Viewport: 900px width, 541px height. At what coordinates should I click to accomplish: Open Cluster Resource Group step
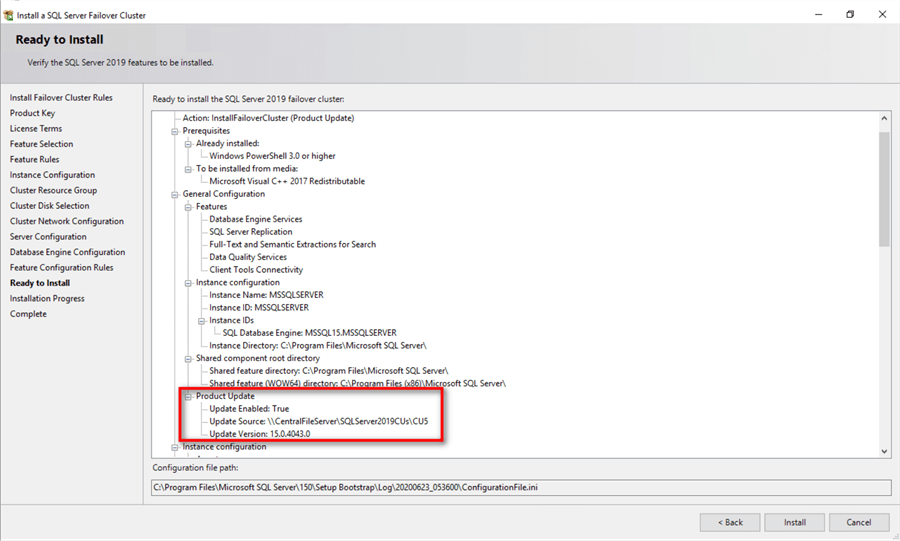coord(53,190)
